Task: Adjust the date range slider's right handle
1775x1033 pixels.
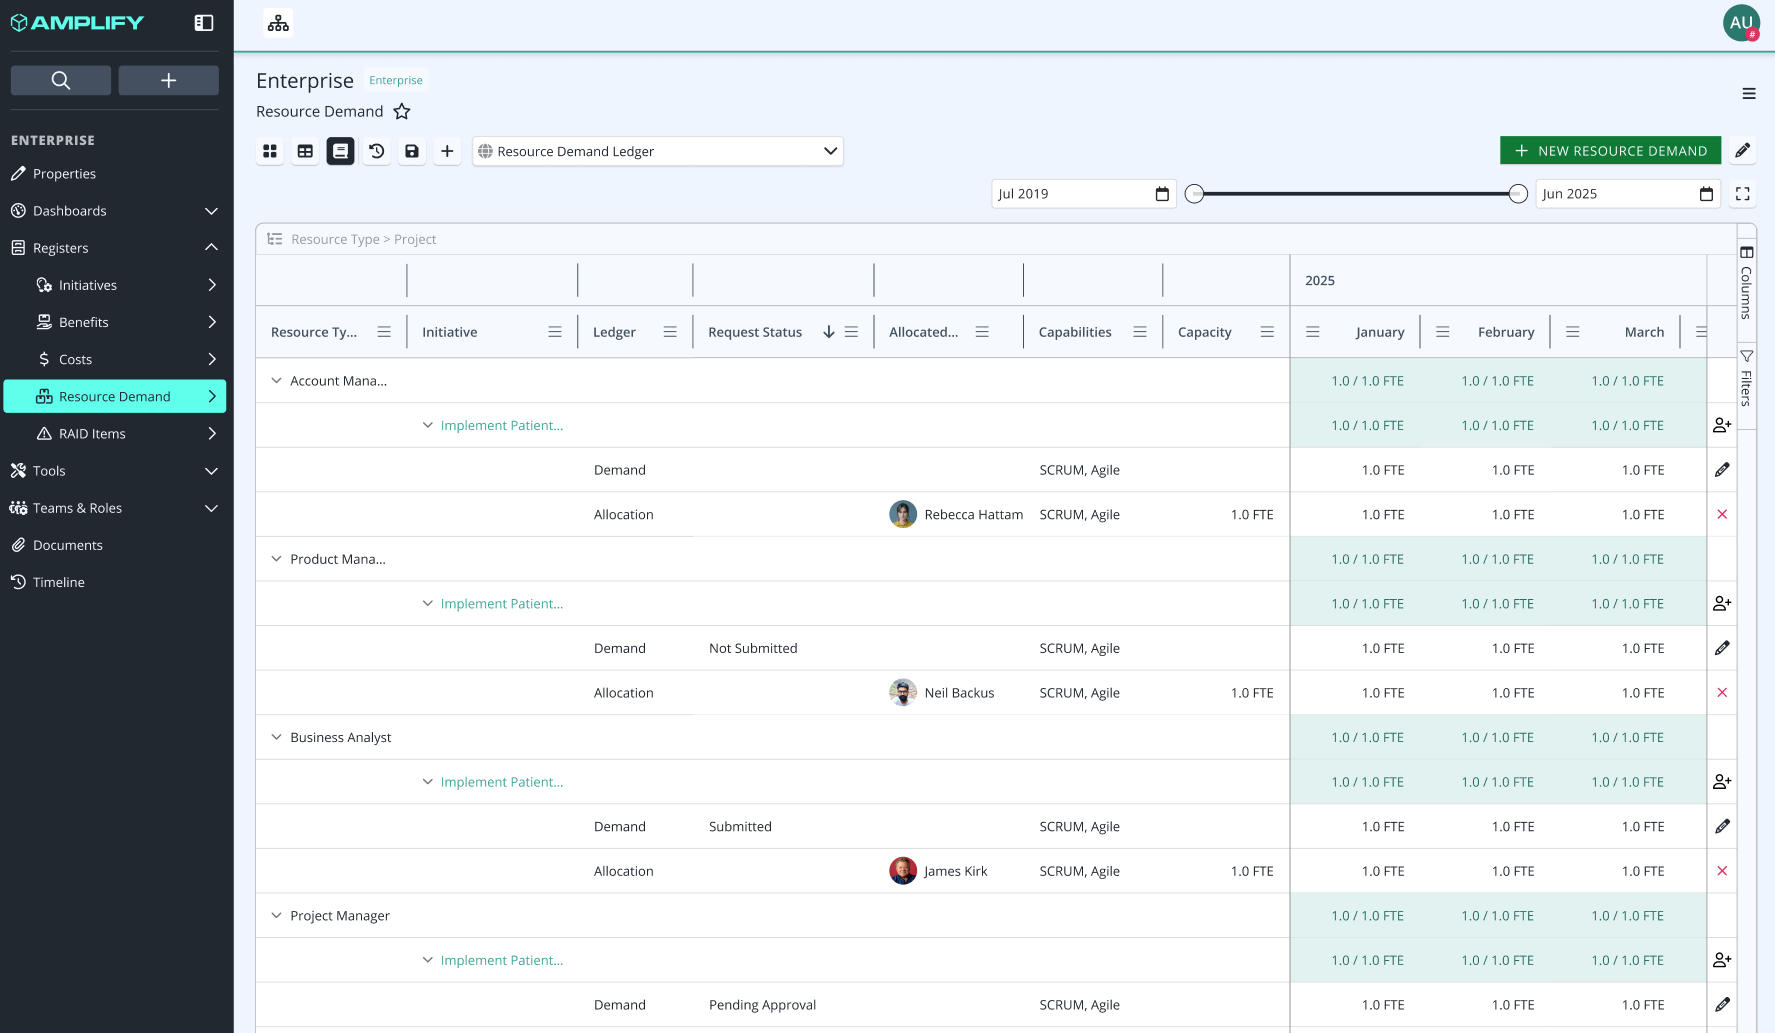Action: 1518,194
